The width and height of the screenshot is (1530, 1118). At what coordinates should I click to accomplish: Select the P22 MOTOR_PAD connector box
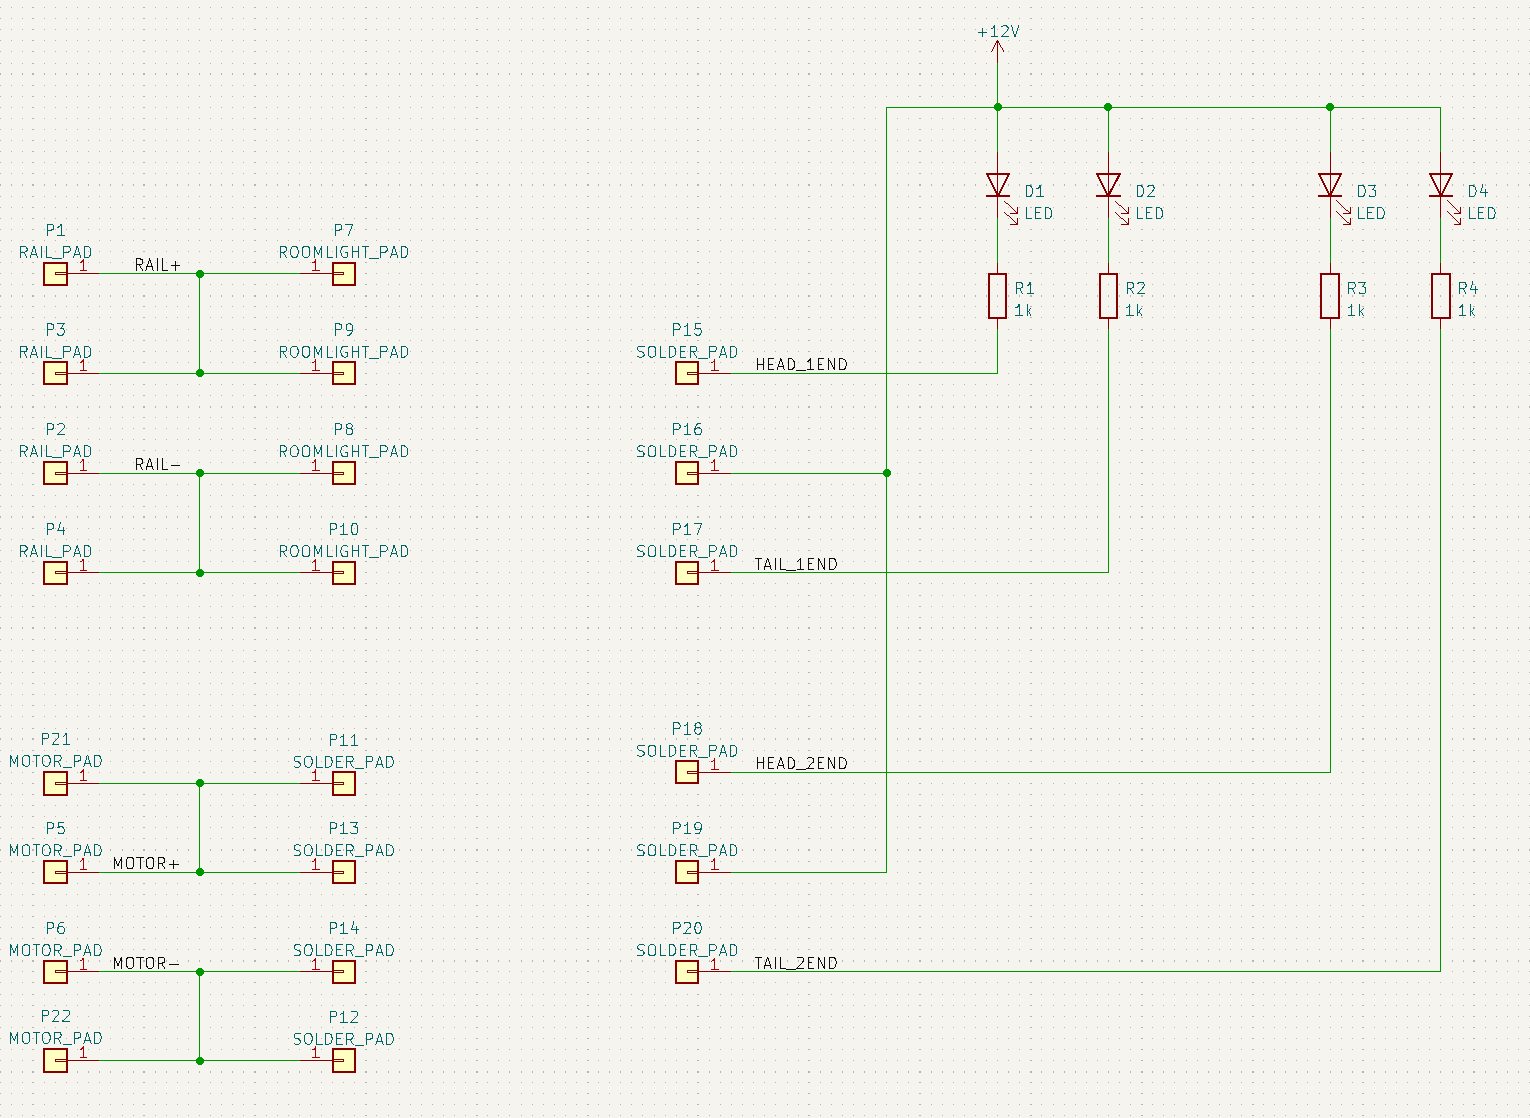56,1060
